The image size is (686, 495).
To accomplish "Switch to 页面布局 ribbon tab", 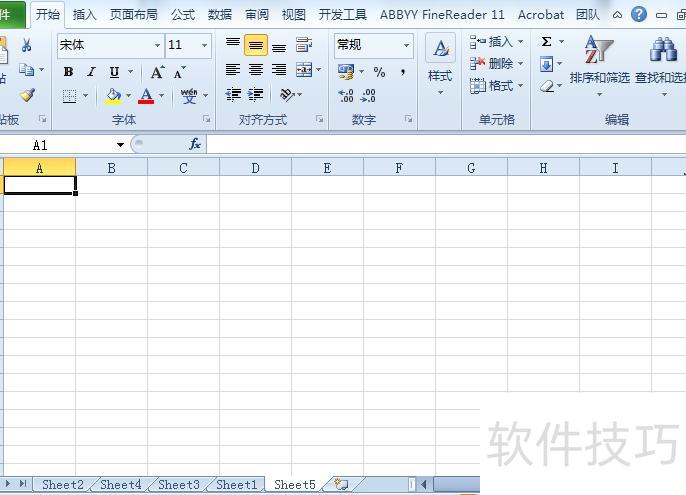I will tap(133, 15).
